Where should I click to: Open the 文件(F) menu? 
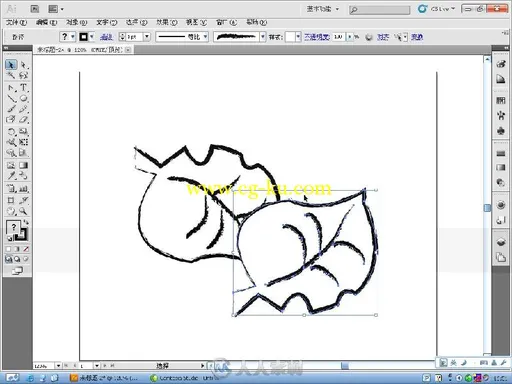16,22
